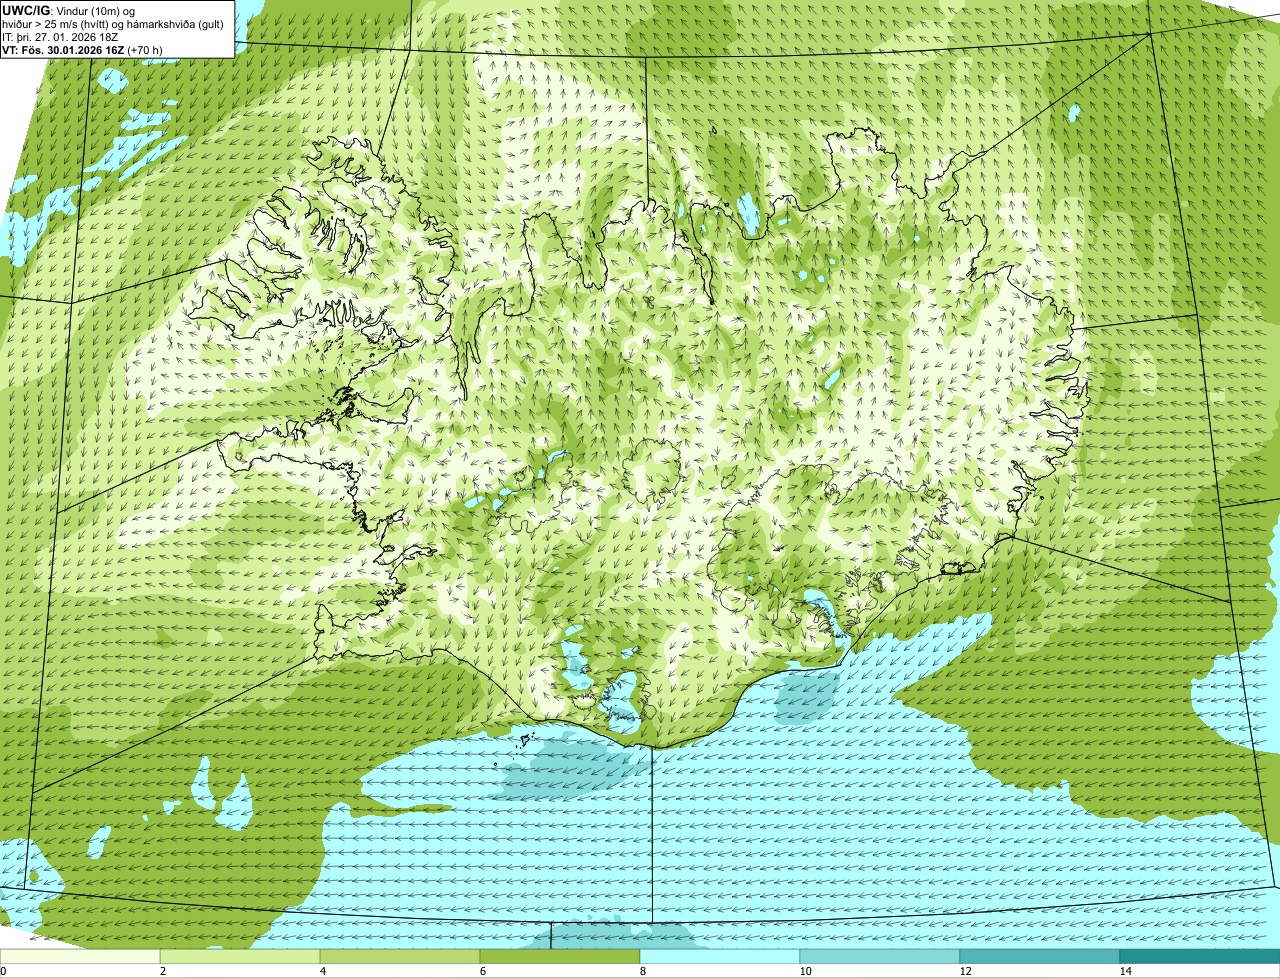Click the legend tick label "8"

[642, 971]
